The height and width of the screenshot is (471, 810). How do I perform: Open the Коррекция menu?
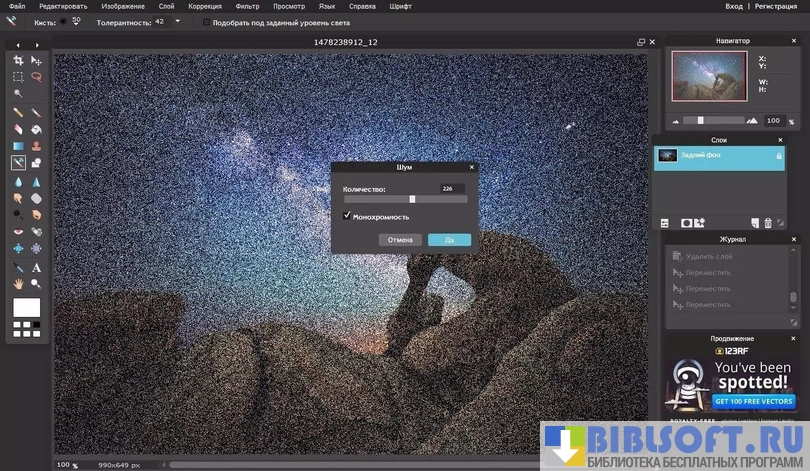click(205, 6)
